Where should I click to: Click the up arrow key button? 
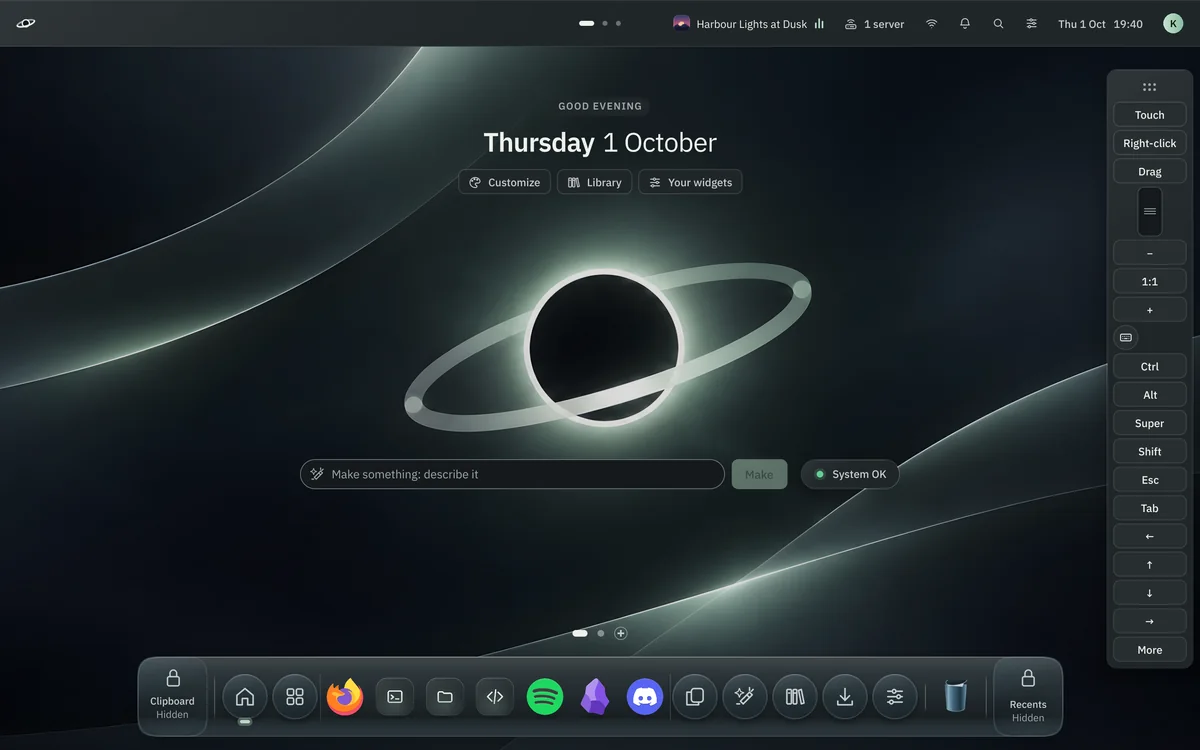(1150, 564)
